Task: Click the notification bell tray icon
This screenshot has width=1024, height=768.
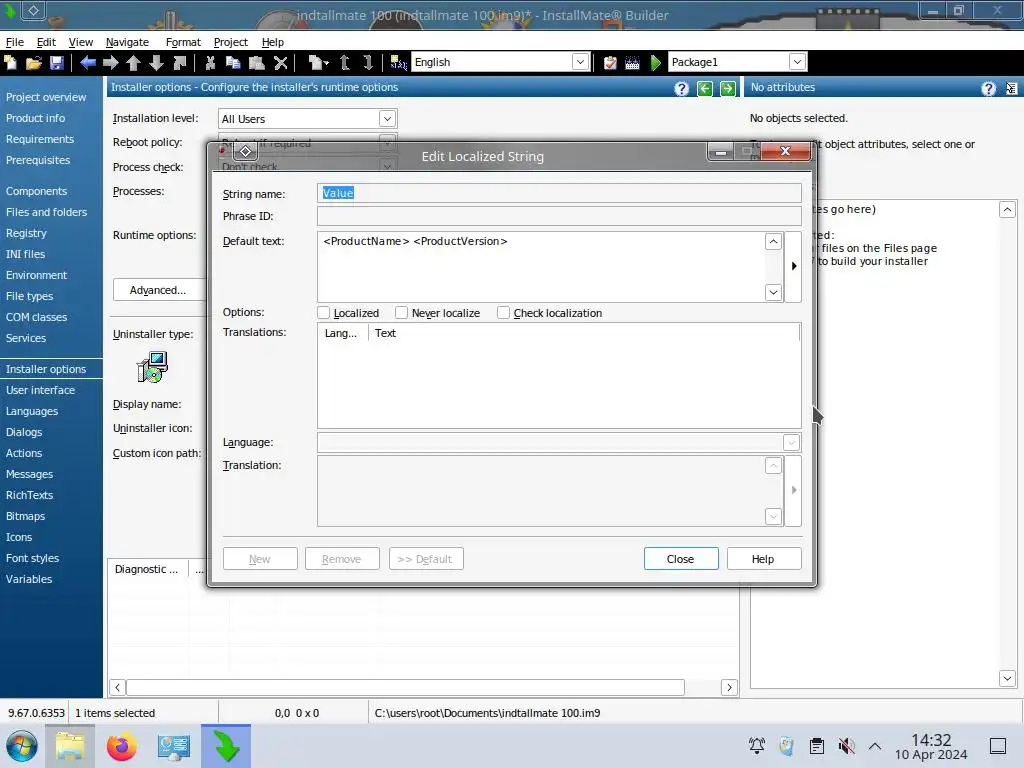Action: pyautogui.click(x=757, y=746)
